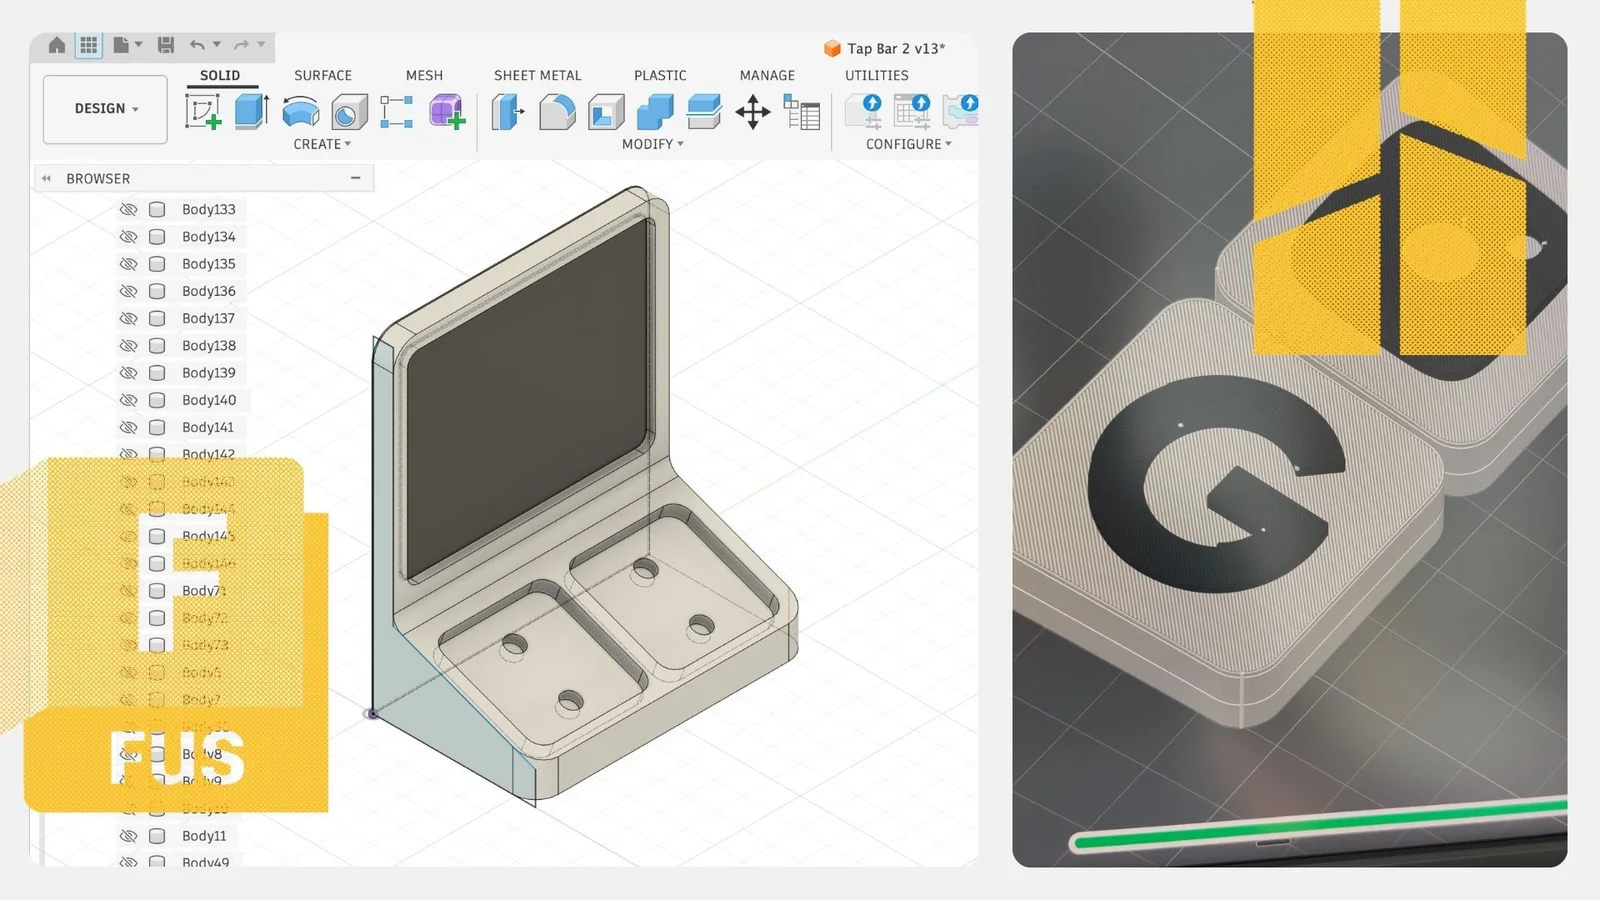
Task: Open the redo history dropdown arrow
Action: point(261,45)
